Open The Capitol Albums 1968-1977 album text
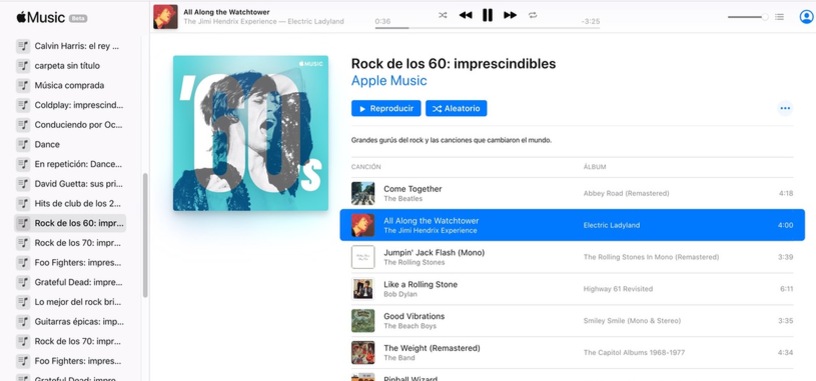The height and width of the screenshot is (381, 816). pyautogui.click(x=634, y=352)
